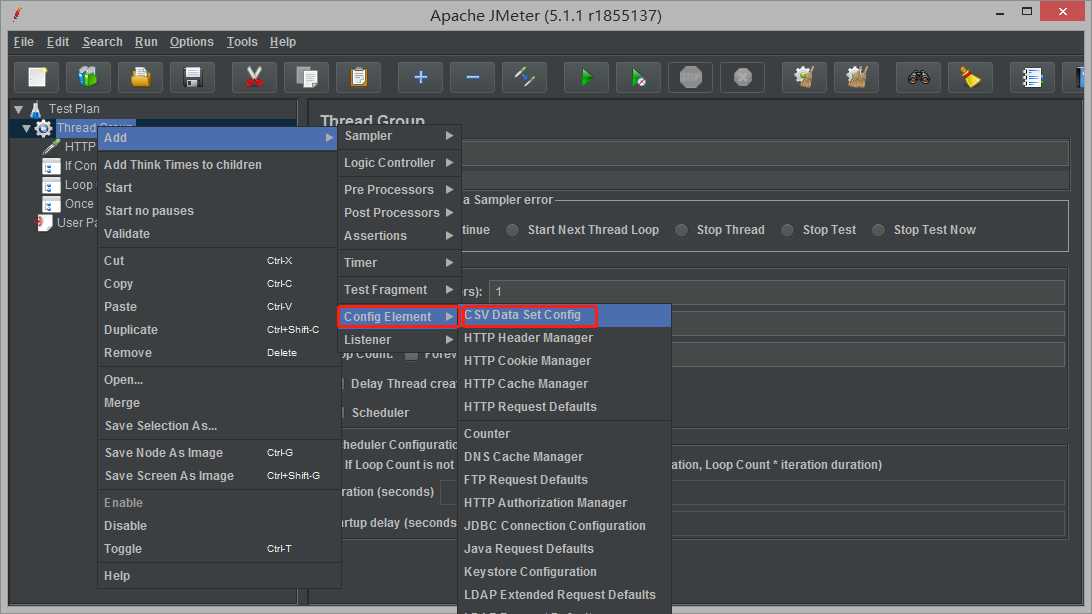
Task: Click the Toggle enable/disable icon in toolbar
Action: 524,77
